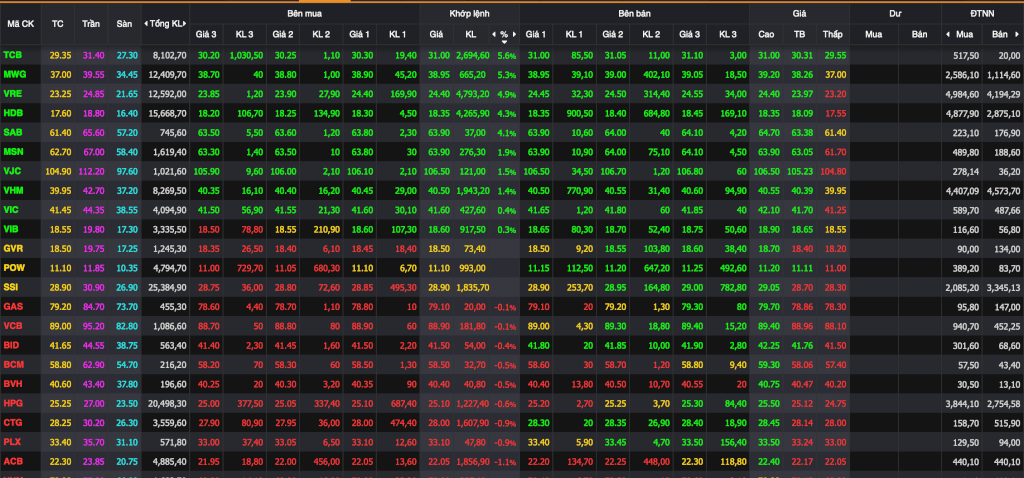Click VJC ceiling price 112.20
This screenshot has height=478, width=1024.
pos(91,172)
